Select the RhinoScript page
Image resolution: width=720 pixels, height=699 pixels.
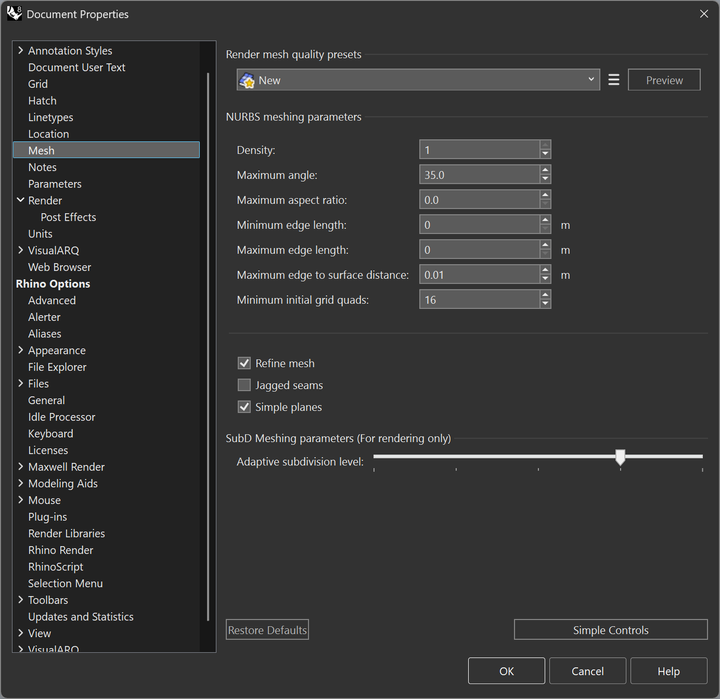pos(56,567)
